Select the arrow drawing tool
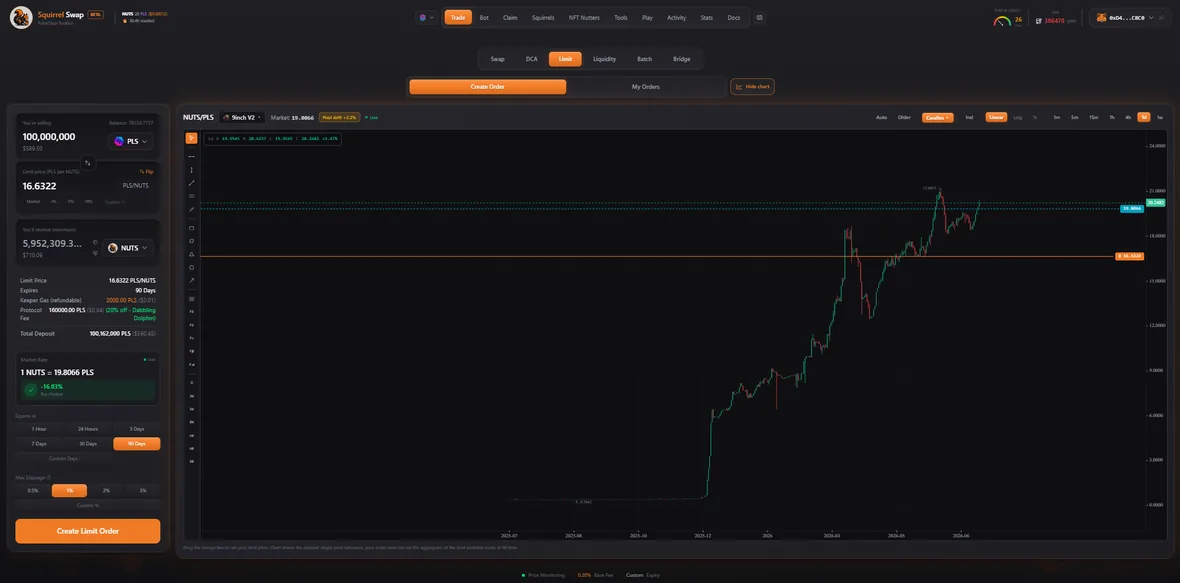Viewport: 1180px width, 583px height. pyautogui.click(x=191, y=281)
